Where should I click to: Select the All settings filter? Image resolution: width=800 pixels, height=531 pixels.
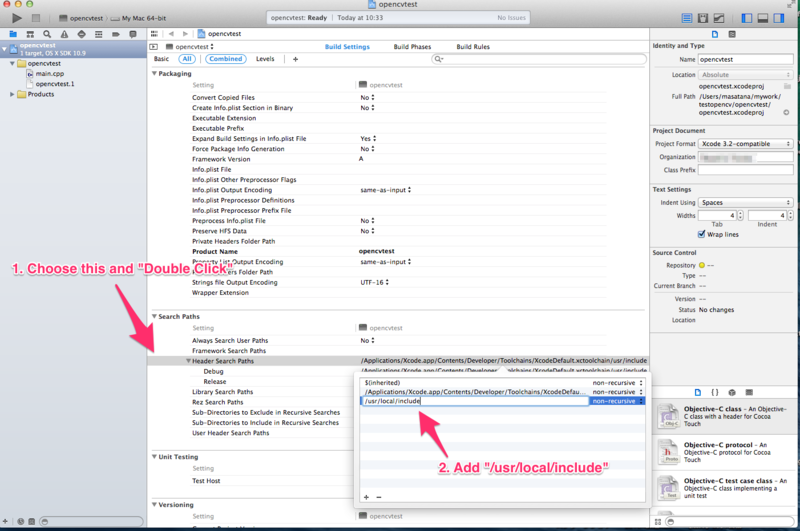[187, 59]
